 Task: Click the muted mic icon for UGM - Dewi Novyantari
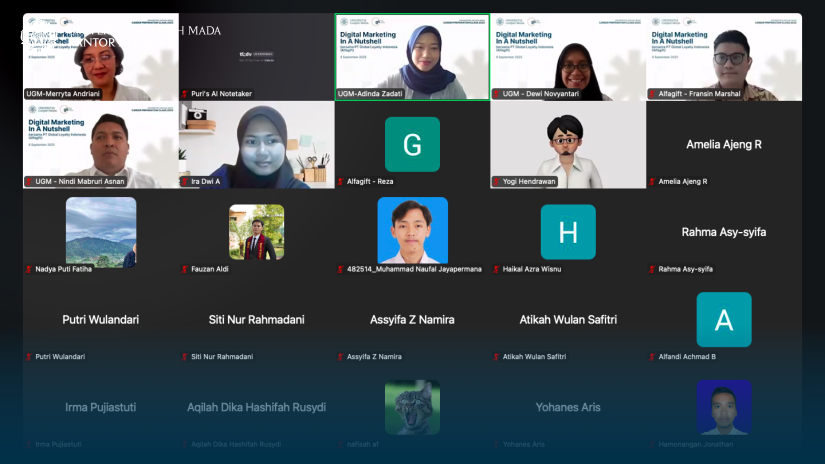coord(497,94)
